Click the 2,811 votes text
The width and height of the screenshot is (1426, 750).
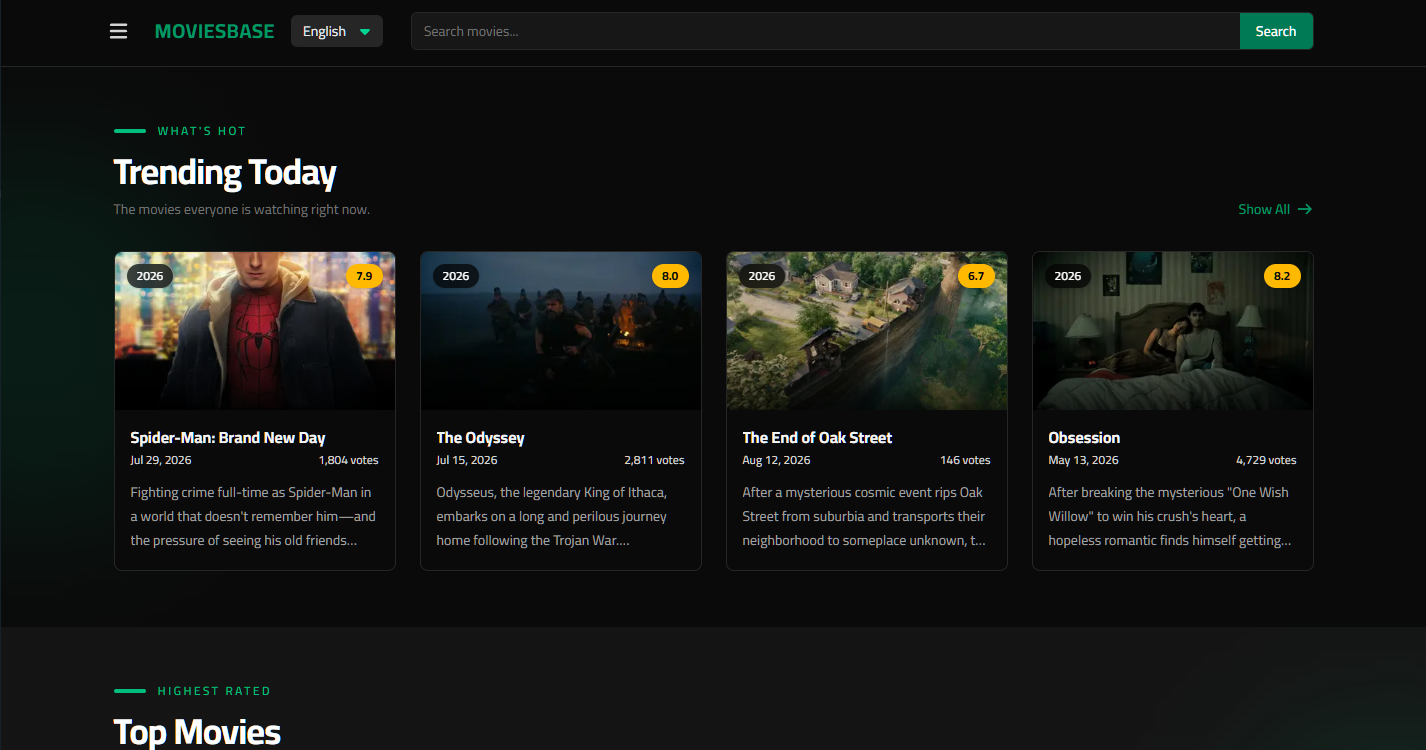pos(654,460)
